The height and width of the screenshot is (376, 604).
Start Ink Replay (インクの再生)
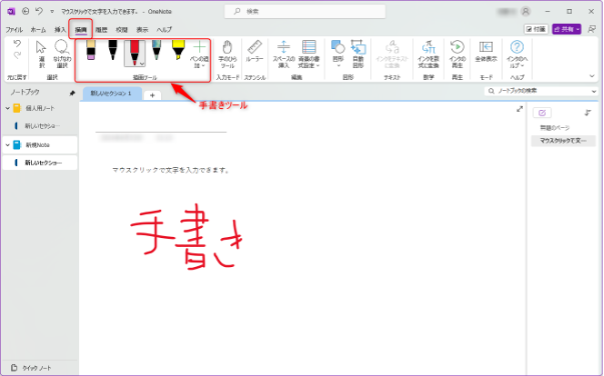pos(457,54)
